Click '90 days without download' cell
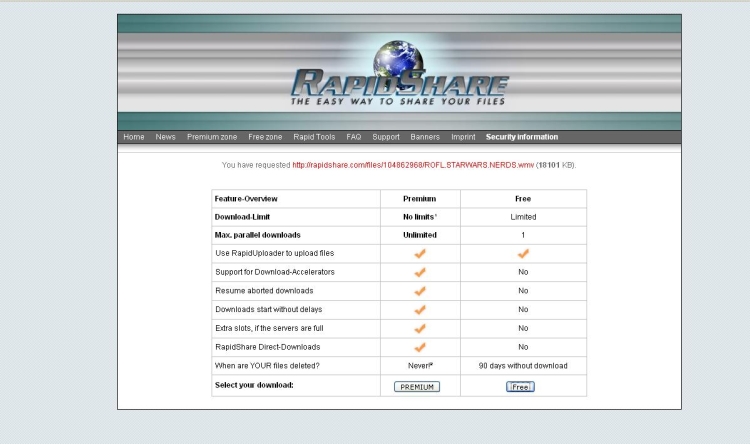This screenshot has width=750, height=444. point(523,366)
